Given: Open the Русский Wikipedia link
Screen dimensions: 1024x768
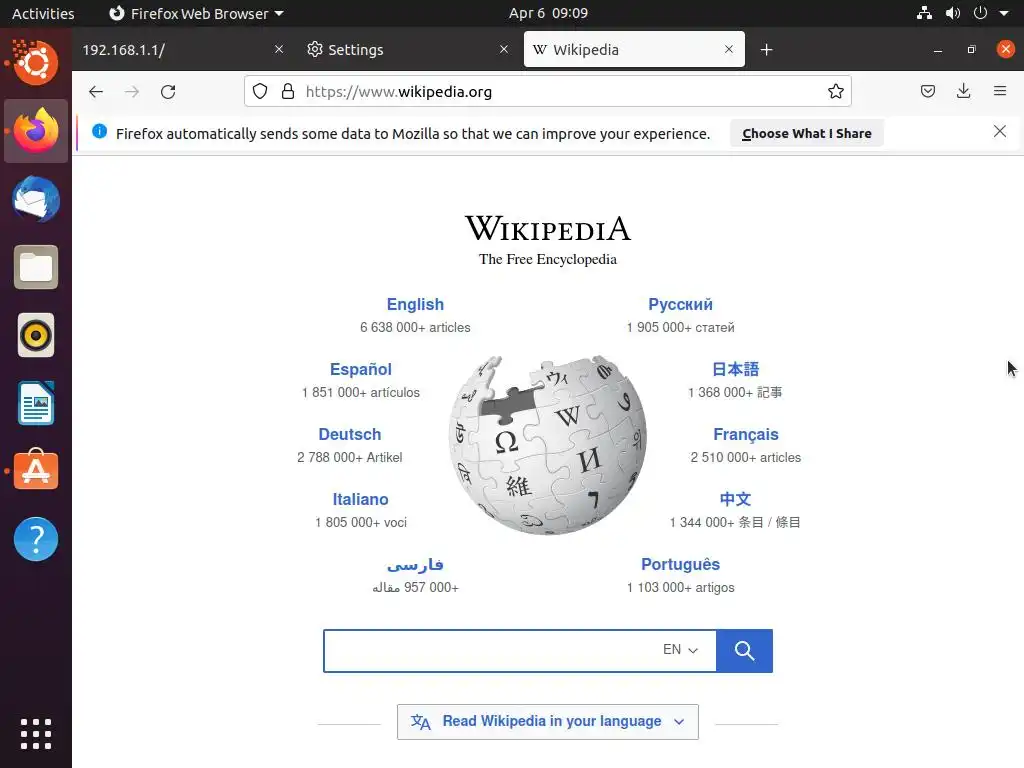Looking at the screenshot, I should click(680, 304).
